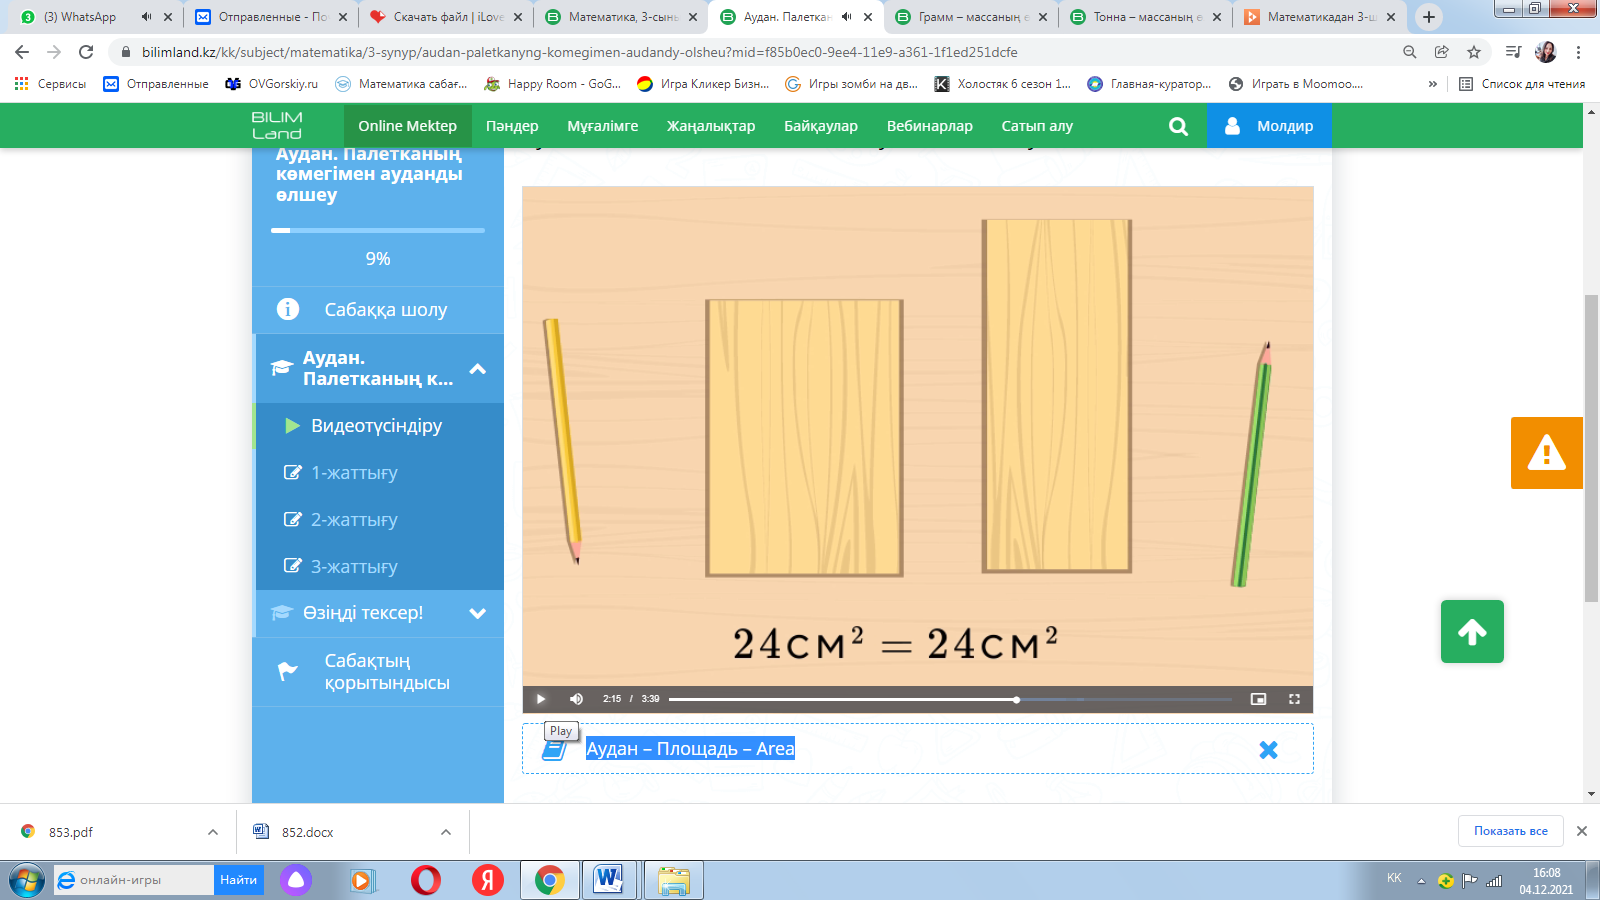Switch to the Тонна – массаның tab
This screenshot has width=1600, height=900.
click(x=1145, y=17)
